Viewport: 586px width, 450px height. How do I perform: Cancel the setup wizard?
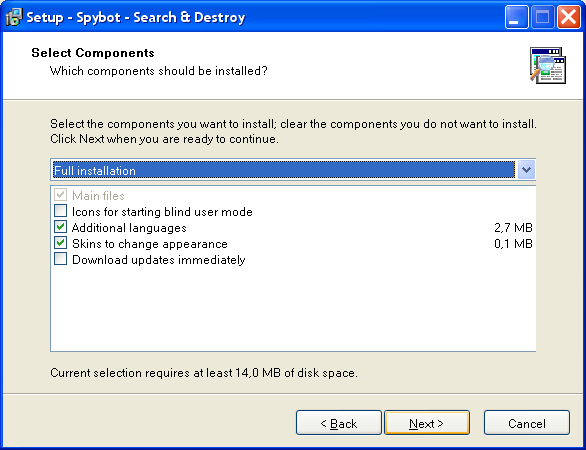[x=527, y=423]
